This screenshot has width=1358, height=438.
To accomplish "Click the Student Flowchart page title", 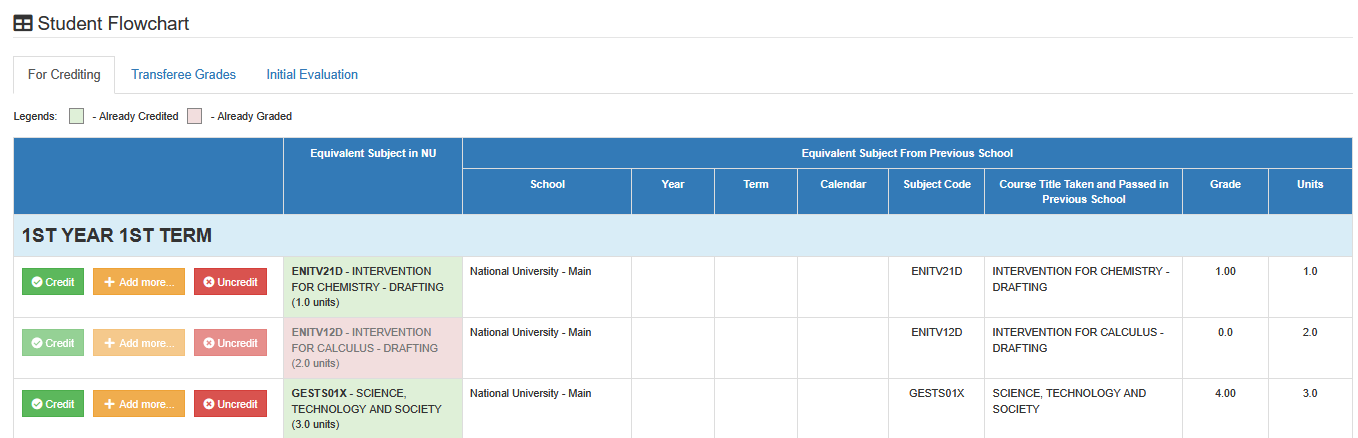I will [x=113, y=23].
